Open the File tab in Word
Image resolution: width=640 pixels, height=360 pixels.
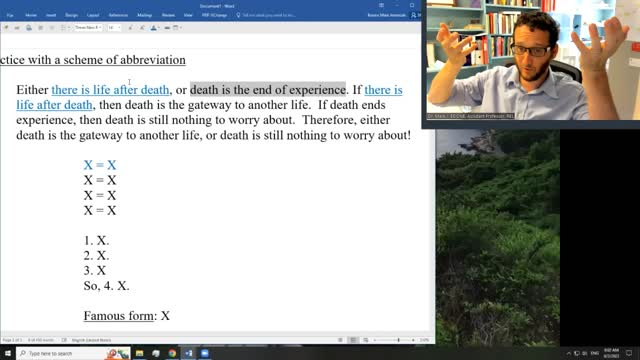[10, 15]
